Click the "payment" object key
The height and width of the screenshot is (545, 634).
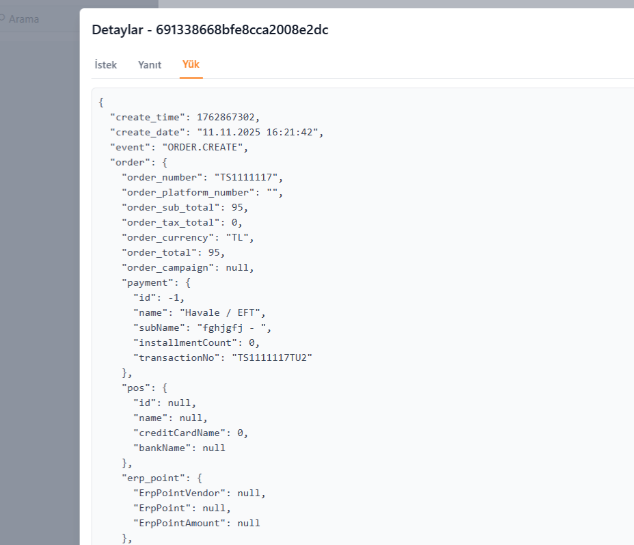point(149,282)
